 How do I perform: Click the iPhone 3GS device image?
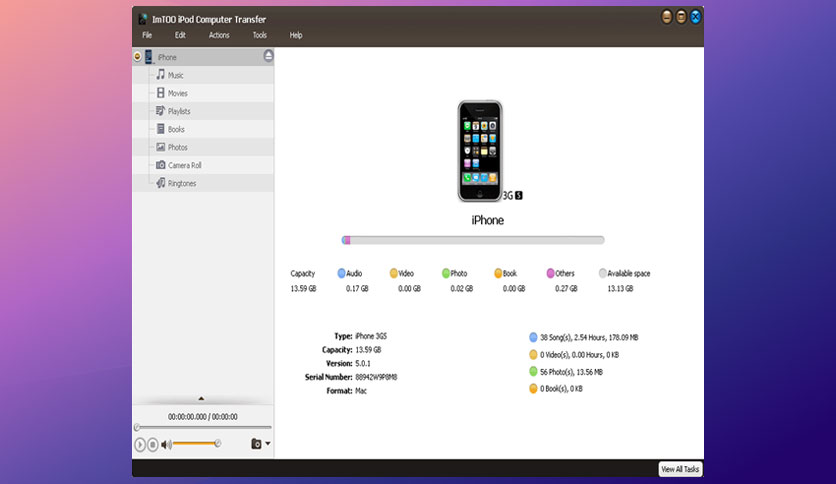tap(480, 151)
